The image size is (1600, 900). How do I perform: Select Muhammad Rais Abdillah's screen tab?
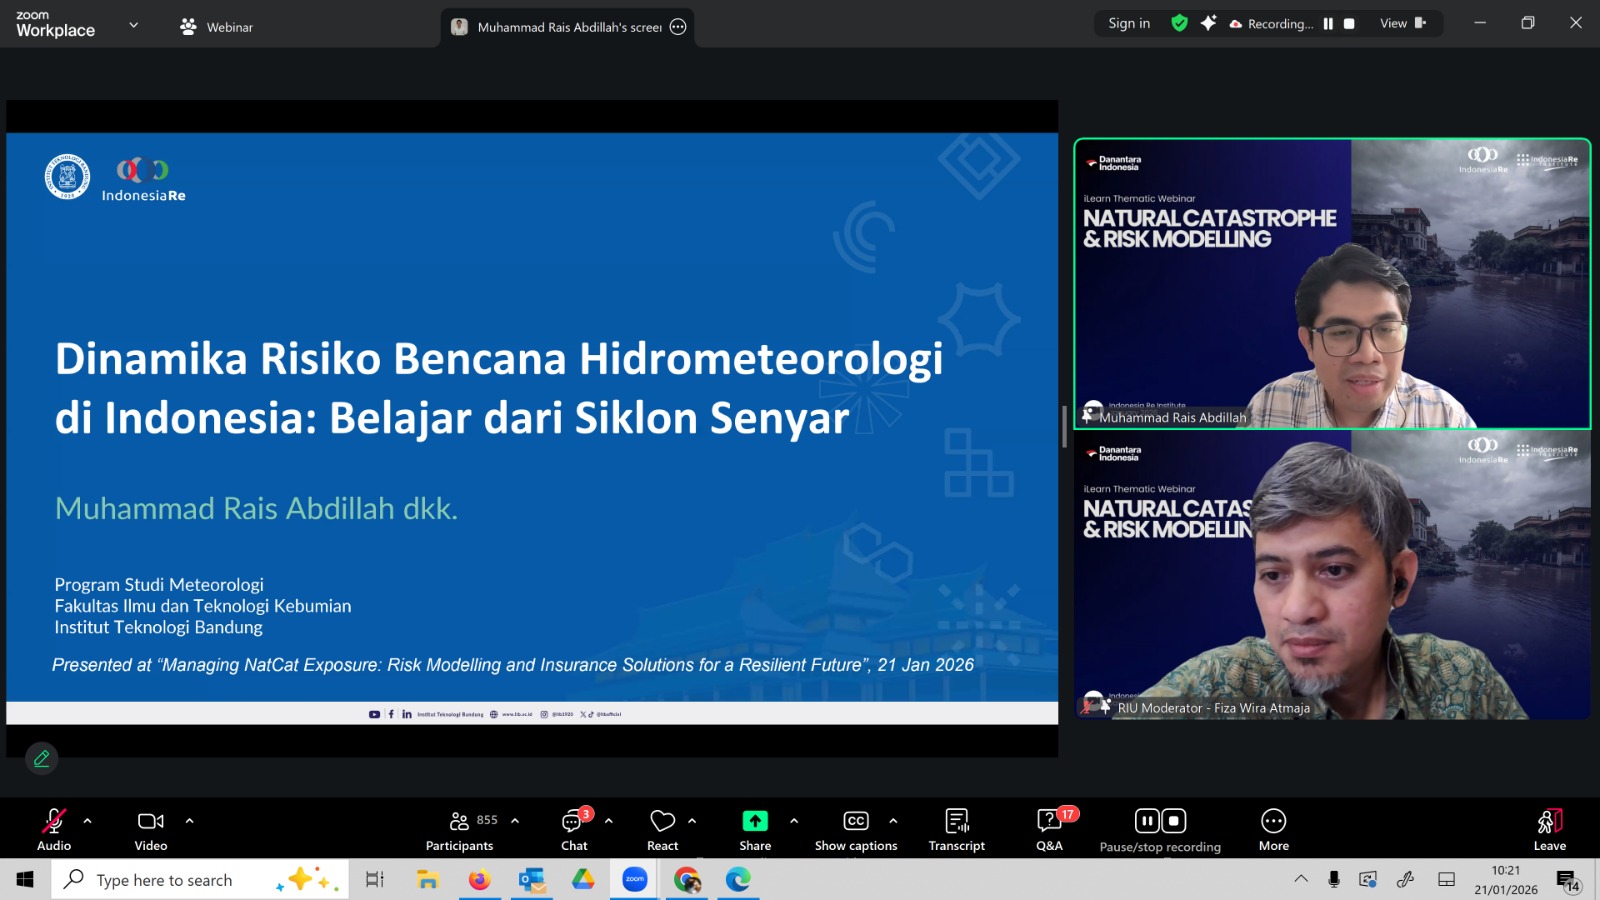[567, 27]
